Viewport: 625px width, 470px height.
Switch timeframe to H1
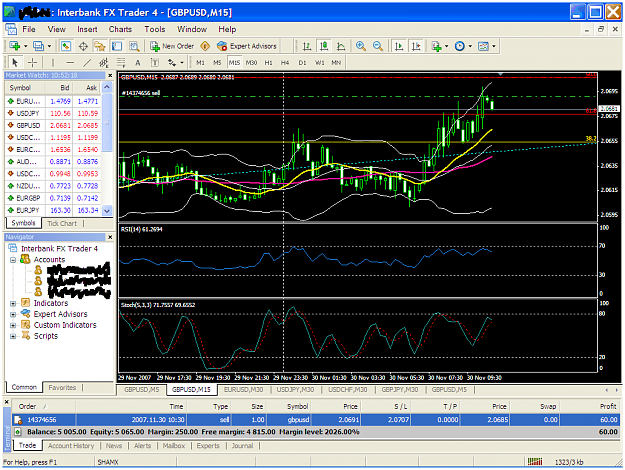[x=268, y=63]
